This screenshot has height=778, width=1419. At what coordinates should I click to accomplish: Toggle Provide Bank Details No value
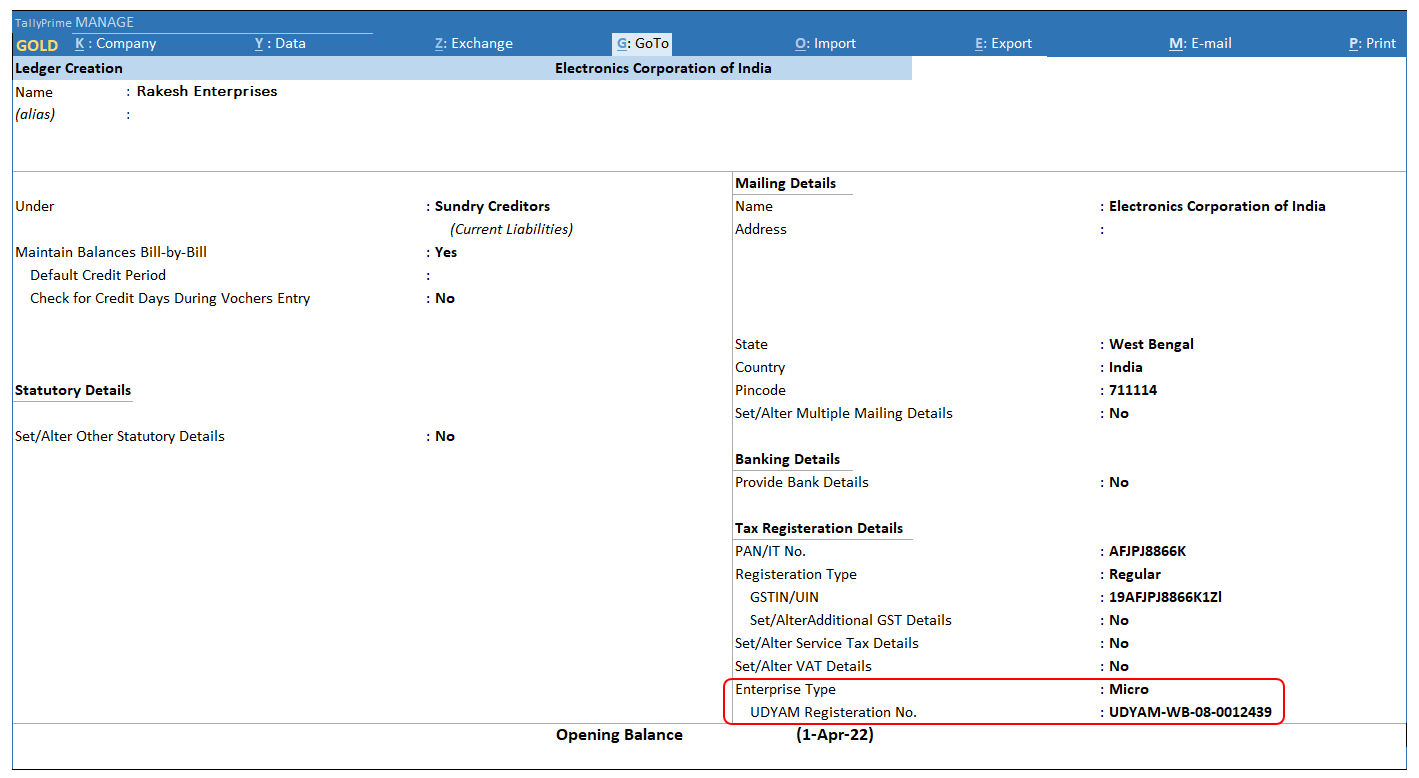click(x=1119, y=483)
